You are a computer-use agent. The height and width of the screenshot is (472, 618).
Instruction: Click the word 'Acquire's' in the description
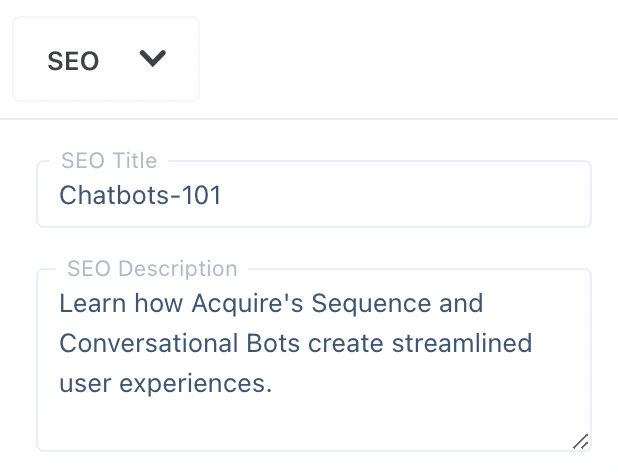coord(248,303)
